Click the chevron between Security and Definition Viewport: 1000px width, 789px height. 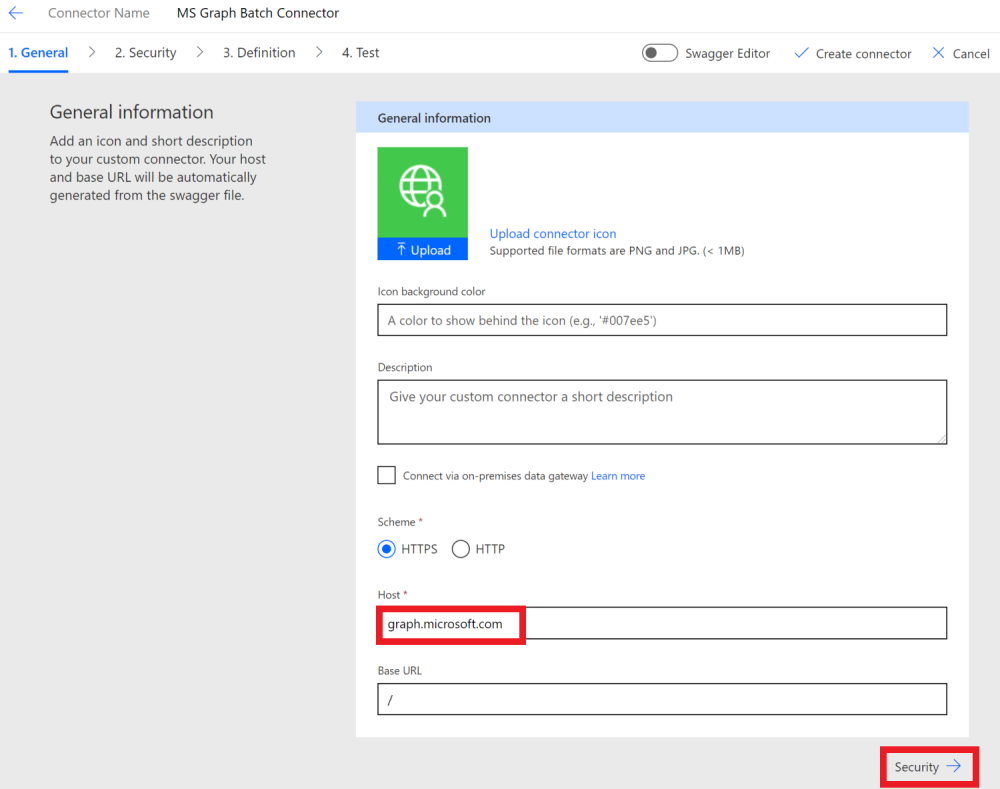pyautogui.click(x=200, y=52)
